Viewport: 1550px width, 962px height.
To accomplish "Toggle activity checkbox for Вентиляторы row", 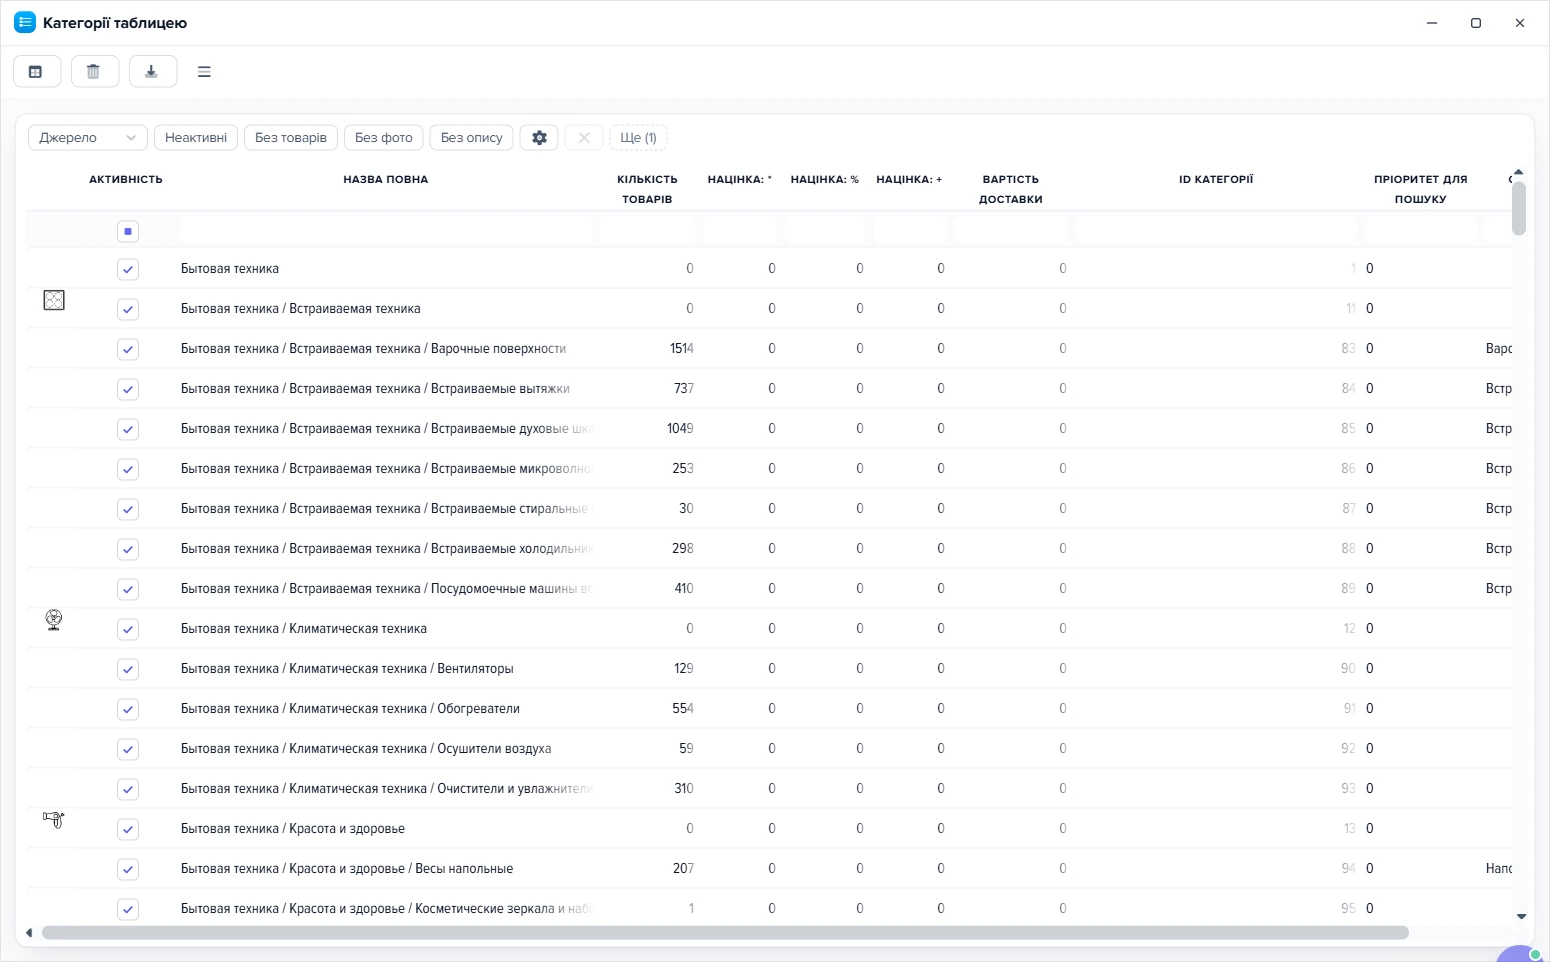I will click(x=128, y=669).
